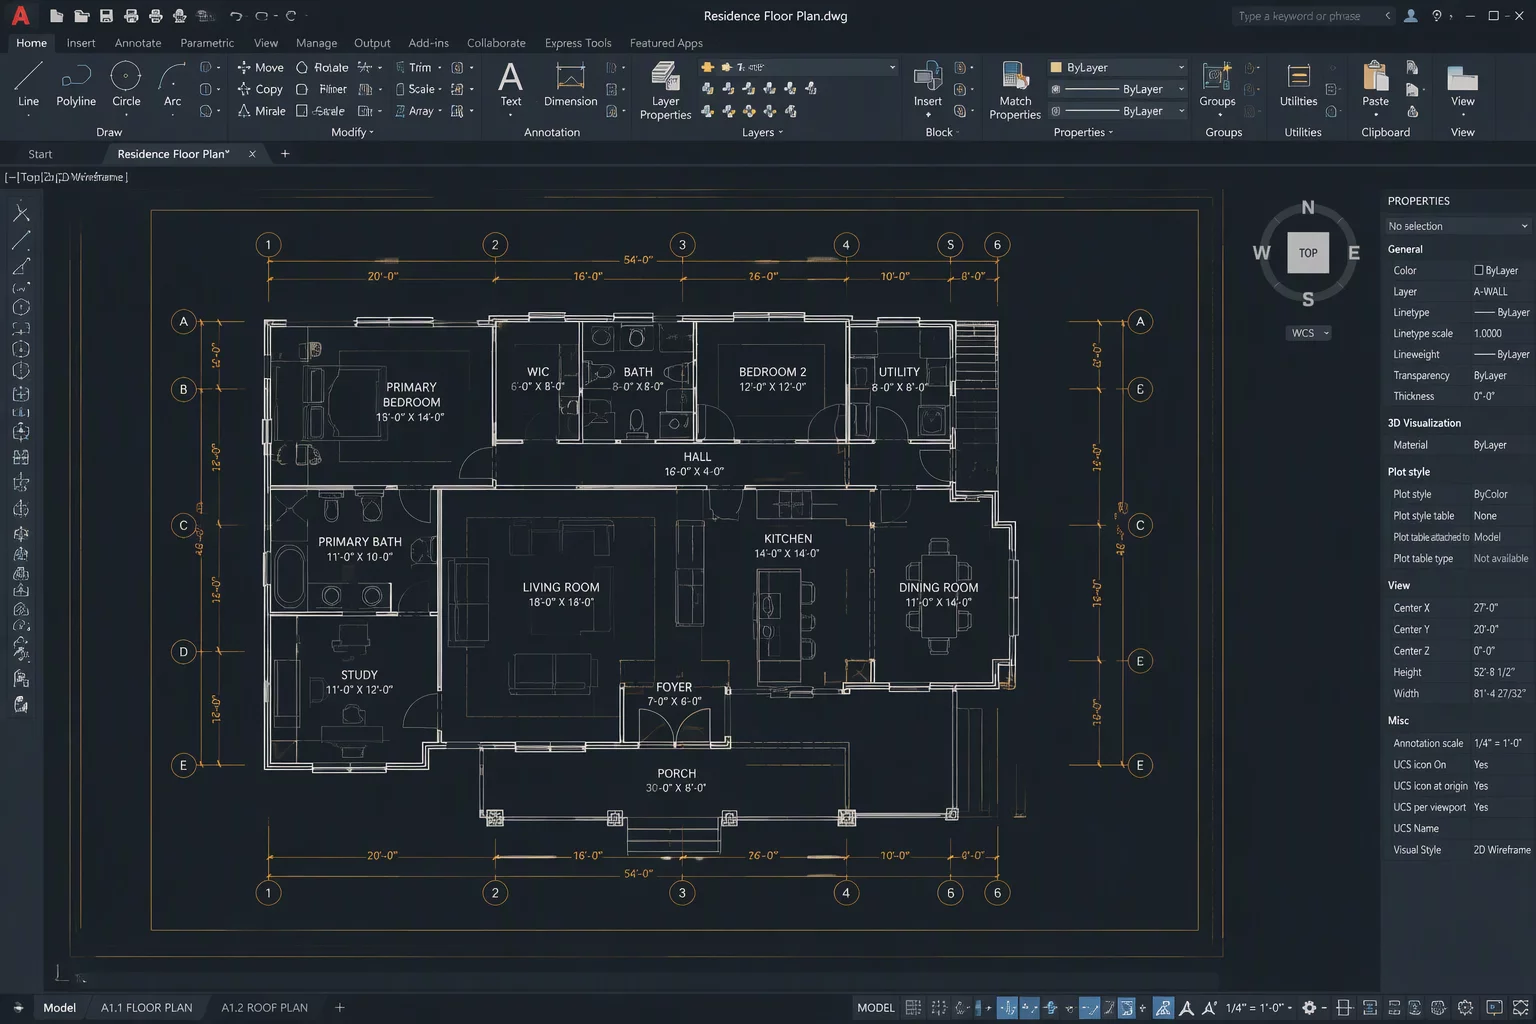This screenshot has height=1024, width=1536.
Task: Switch to the Parametric ribbon tab
Action: coord(207,43)
